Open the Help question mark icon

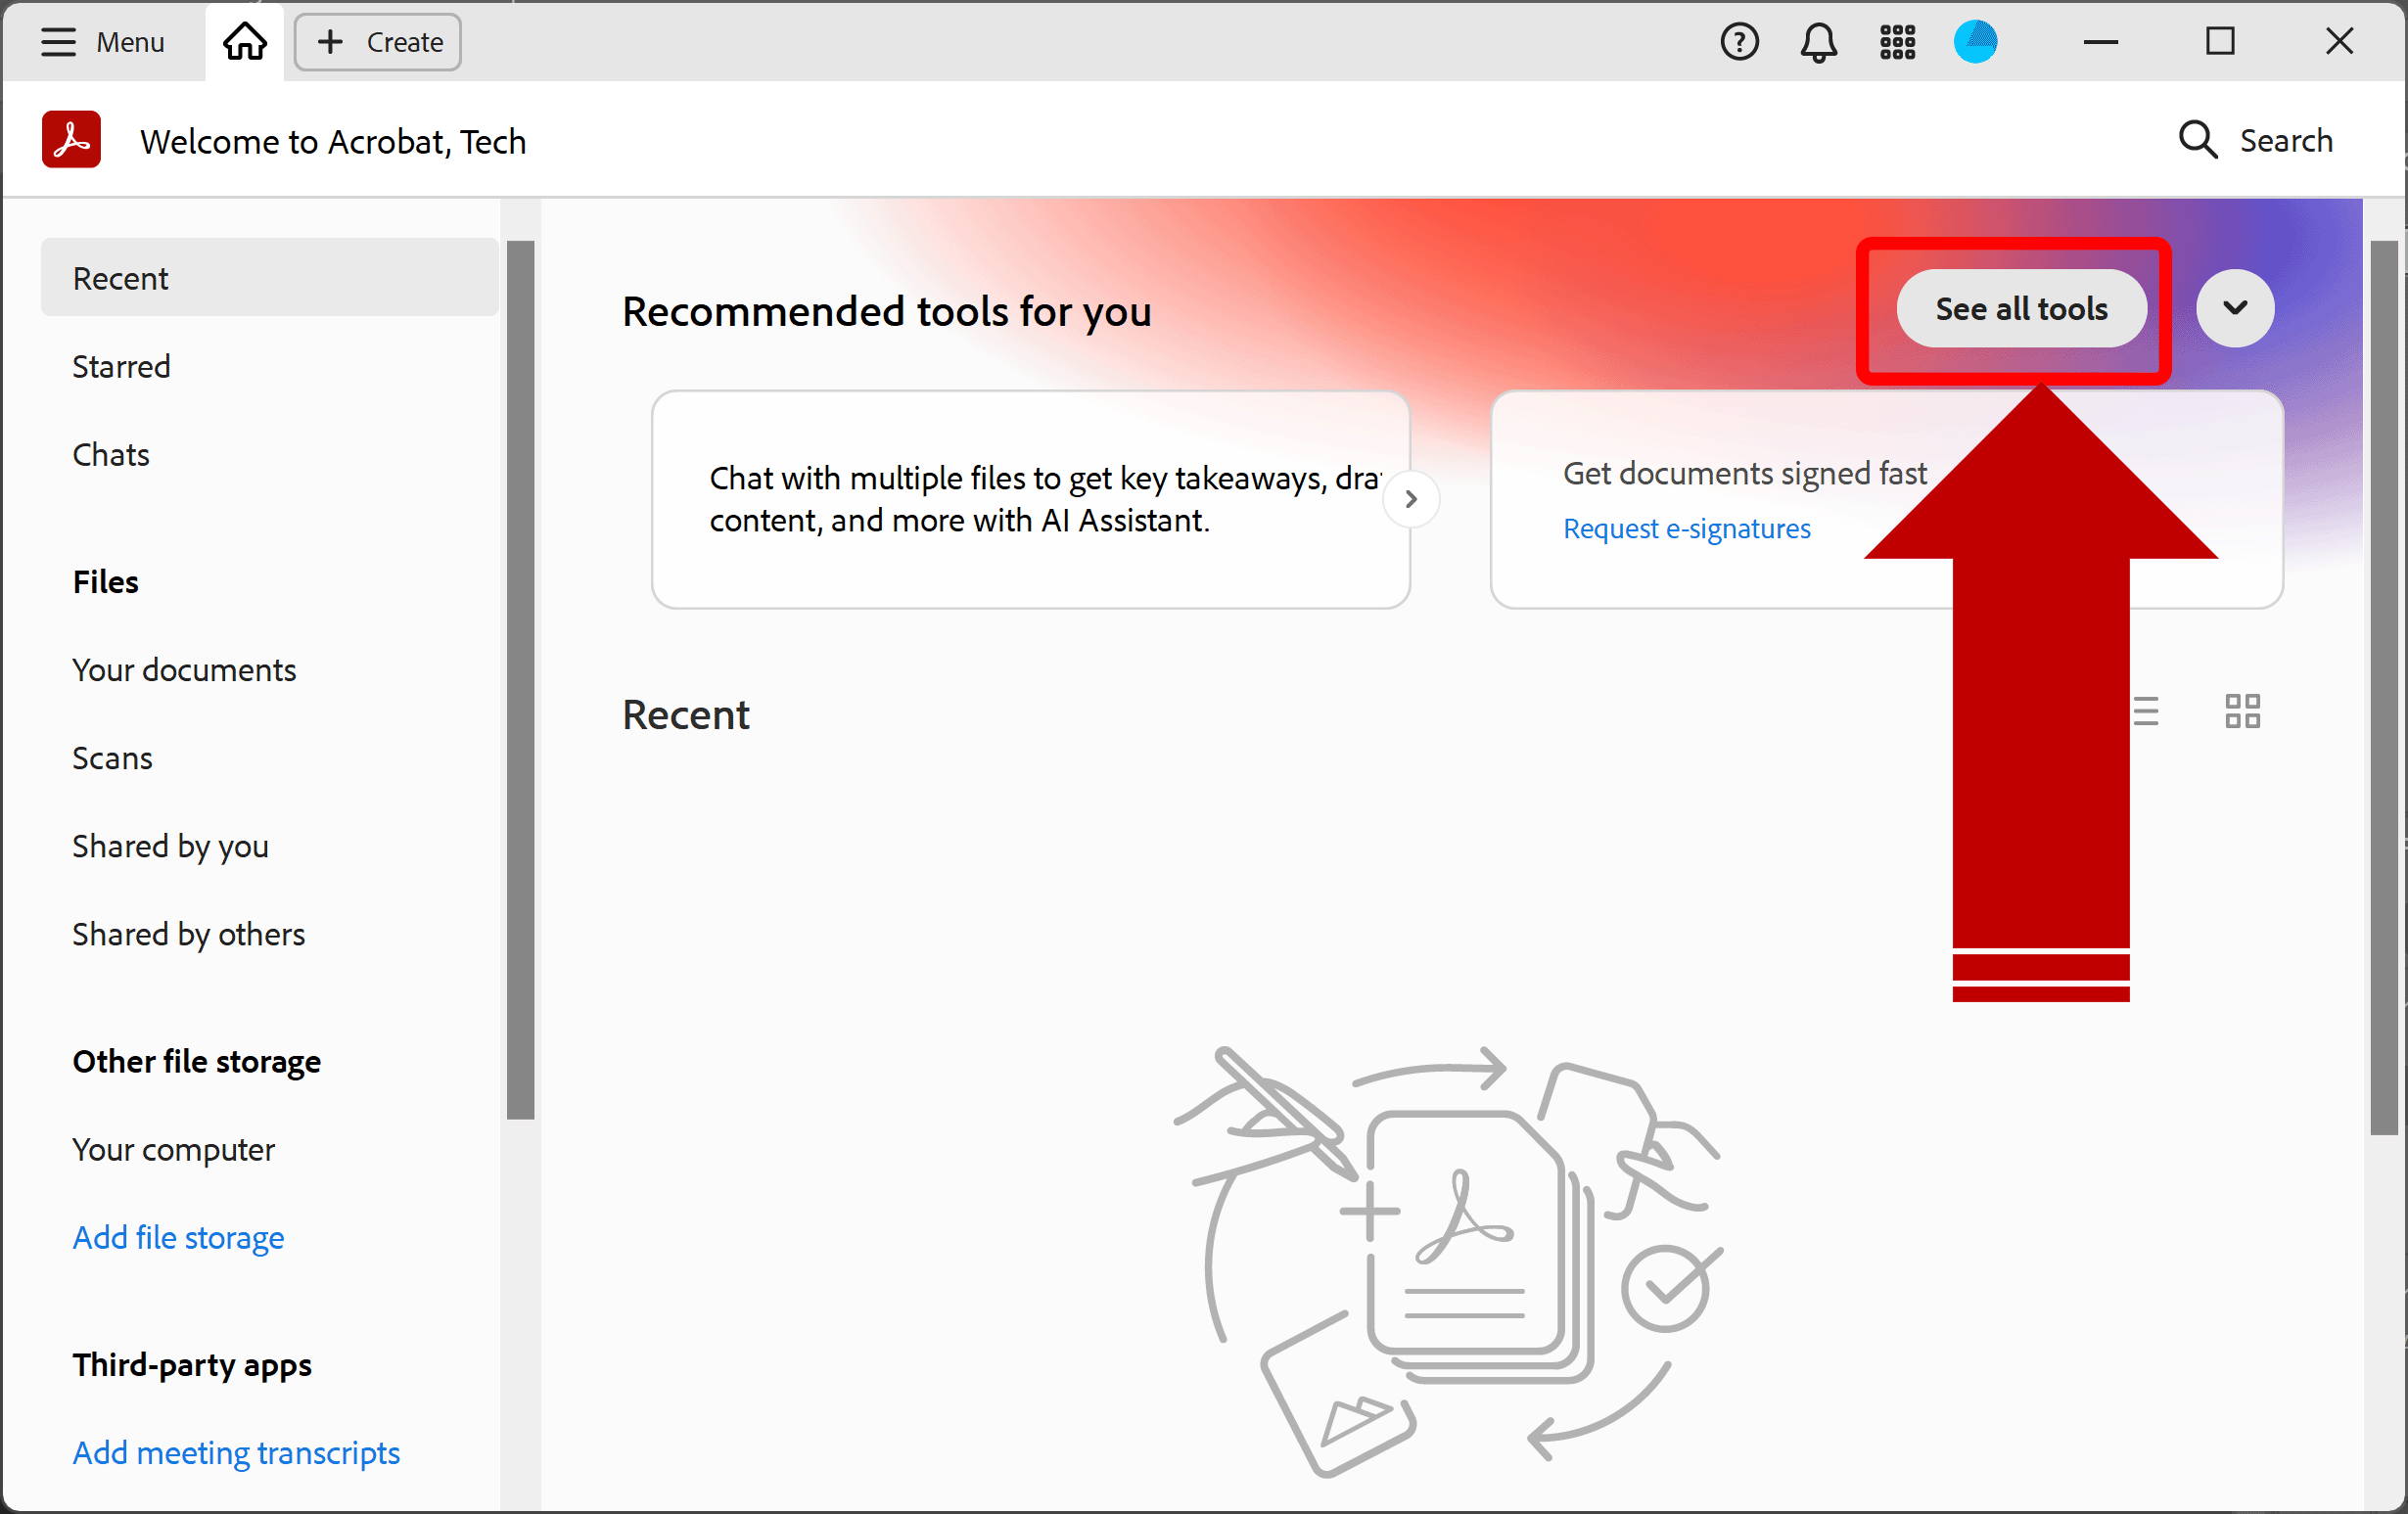[1739, 42]
